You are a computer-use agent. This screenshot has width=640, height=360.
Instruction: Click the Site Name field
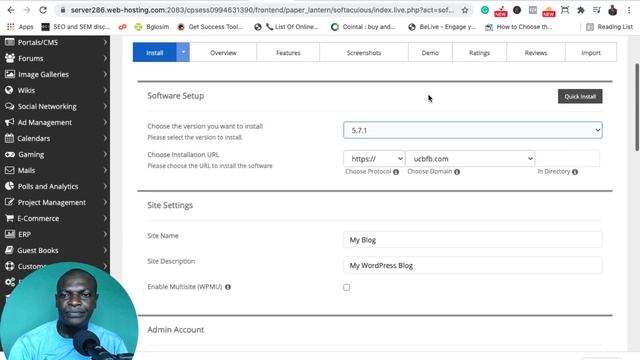473,240
